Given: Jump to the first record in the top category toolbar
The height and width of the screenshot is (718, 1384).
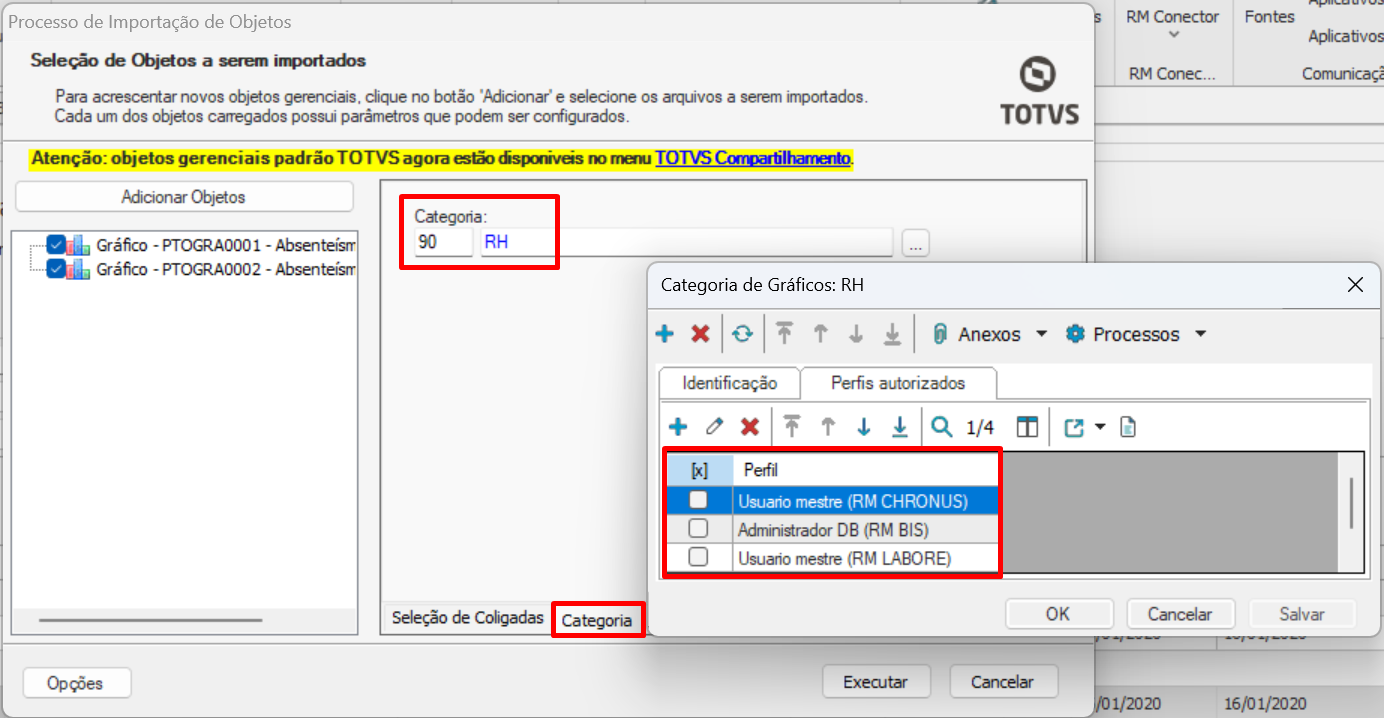Looking at the screenshot, I should pos(785,334).
